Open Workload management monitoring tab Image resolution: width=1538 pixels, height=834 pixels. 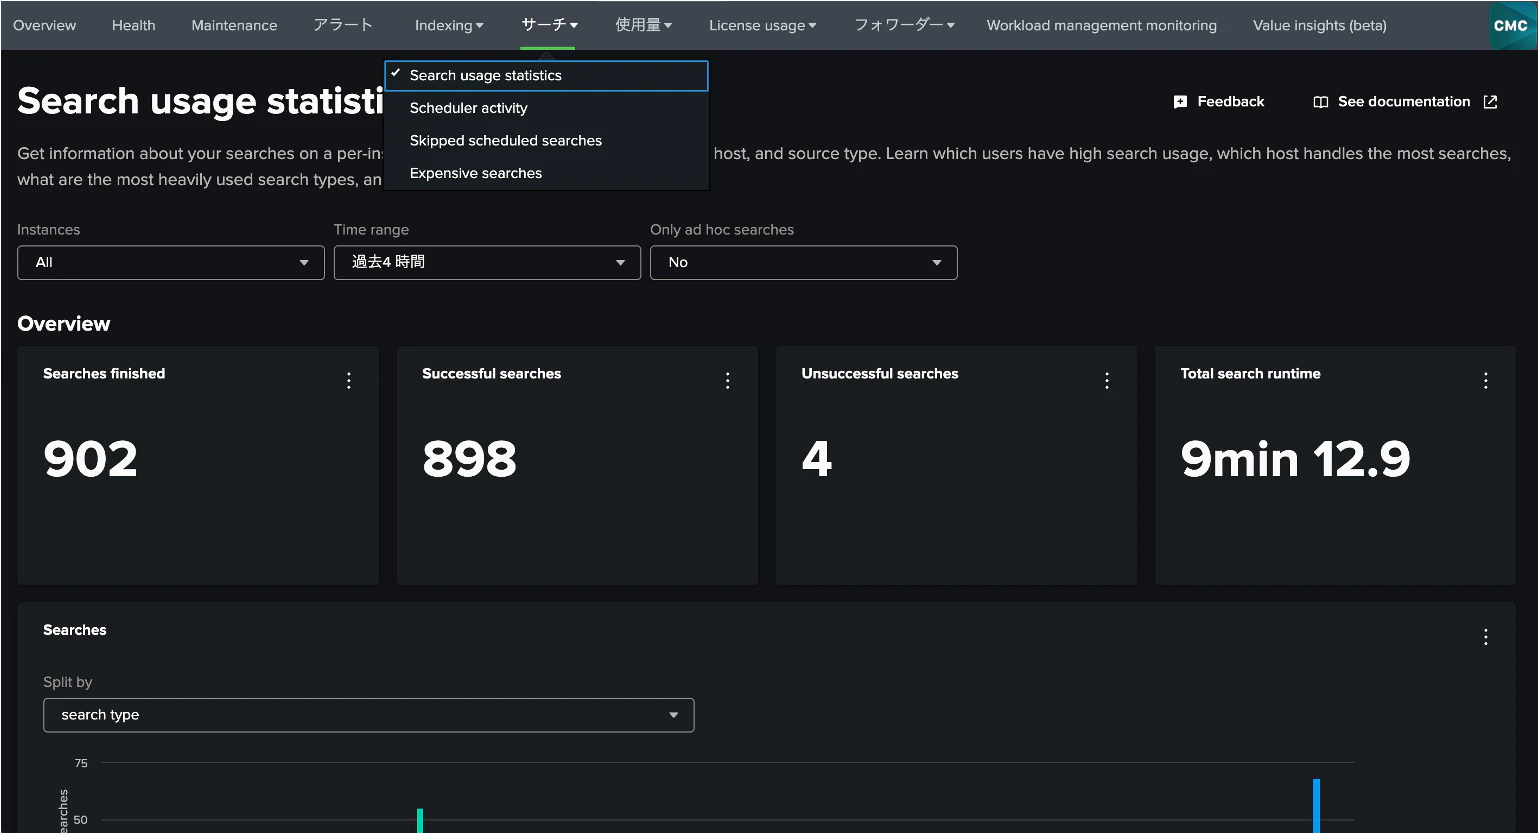(1101, 25)
